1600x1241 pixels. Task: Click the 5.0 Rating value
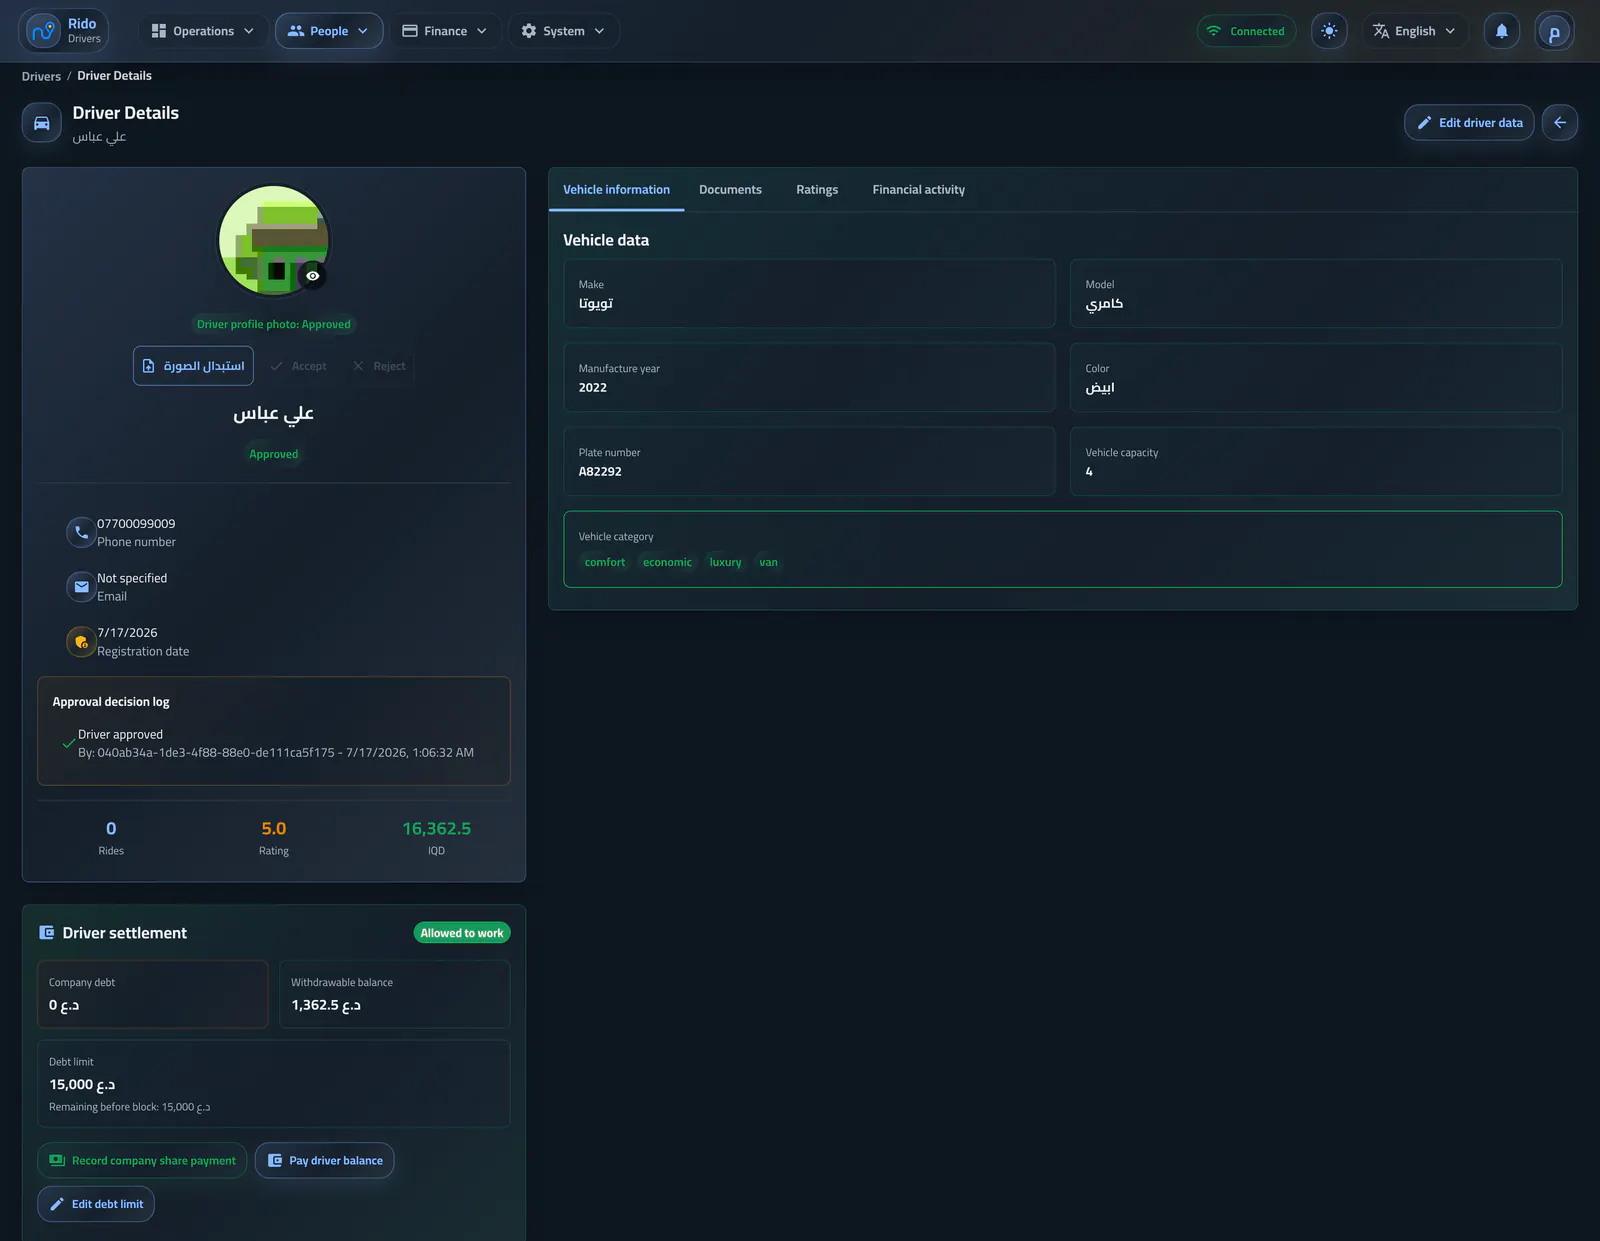pyautogui.click(x=273, y=829)
